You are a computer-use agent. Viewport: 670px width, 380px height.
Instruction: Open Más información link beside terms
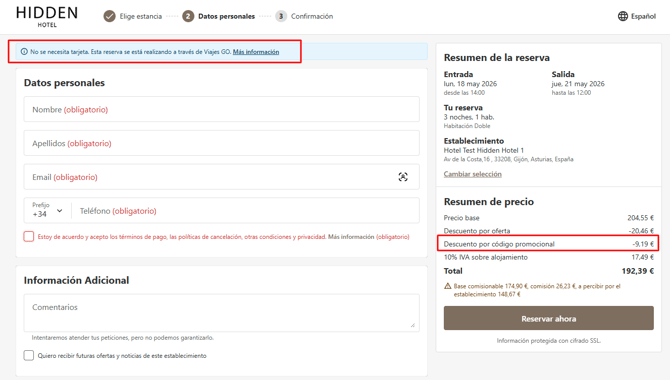coord(351,237)
